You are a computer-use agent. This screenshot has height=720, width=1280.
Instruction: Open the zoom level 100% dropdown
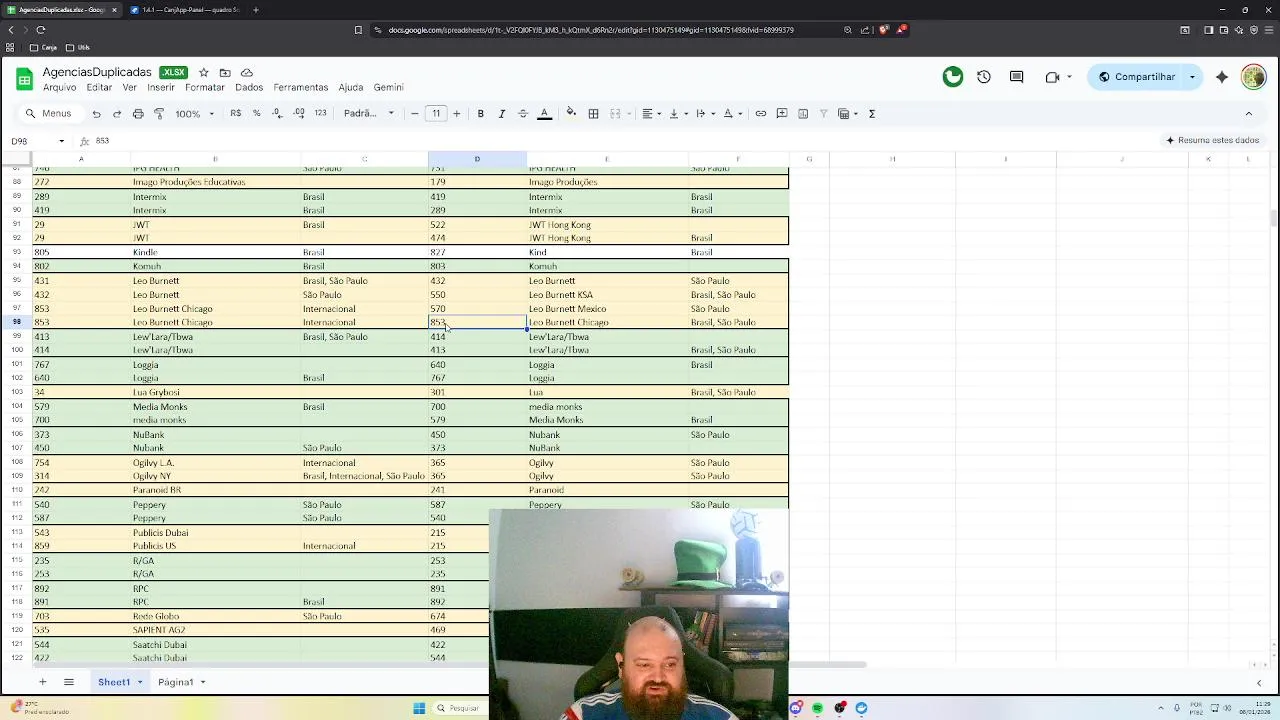(195, 114)
